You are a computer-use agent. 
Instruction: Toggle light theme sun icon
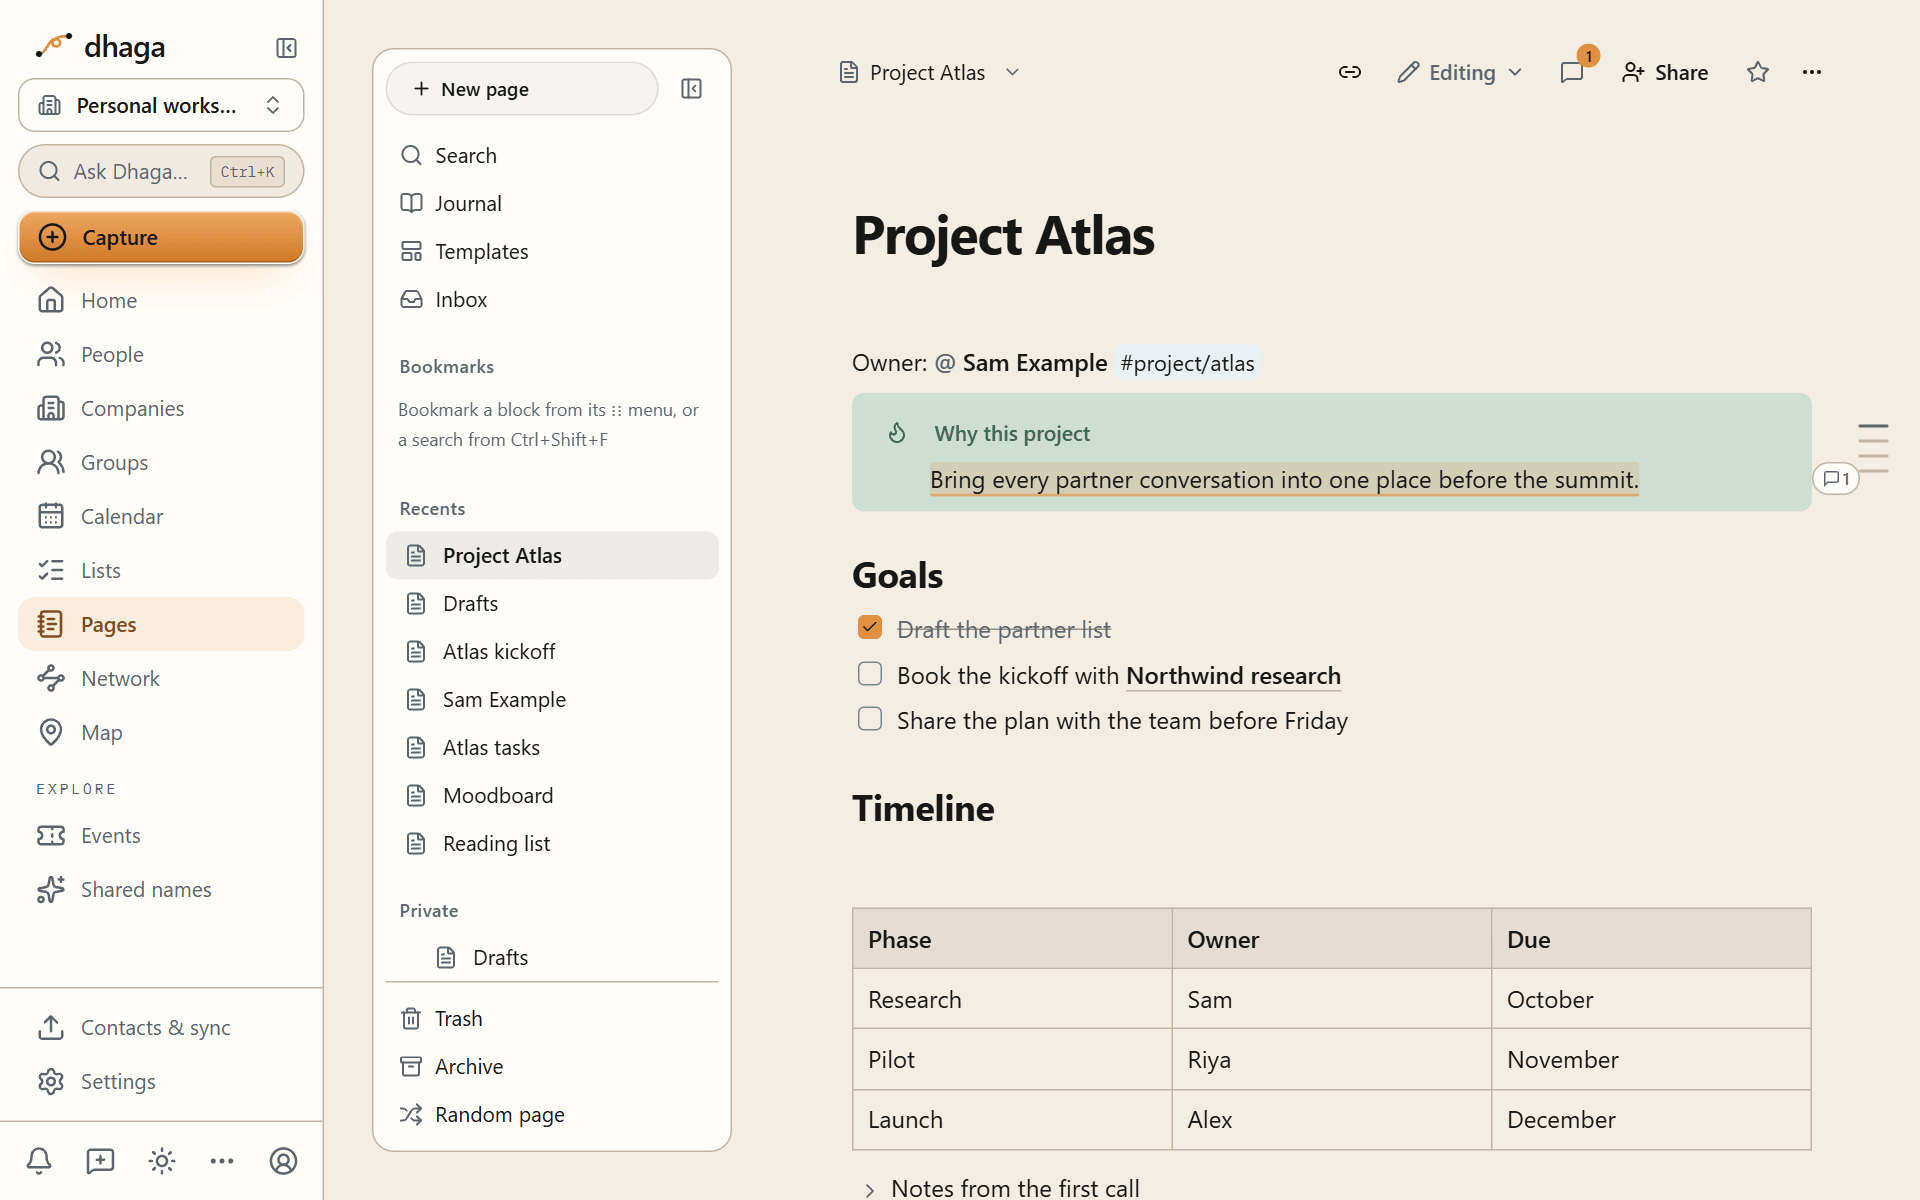[162, 1161]
